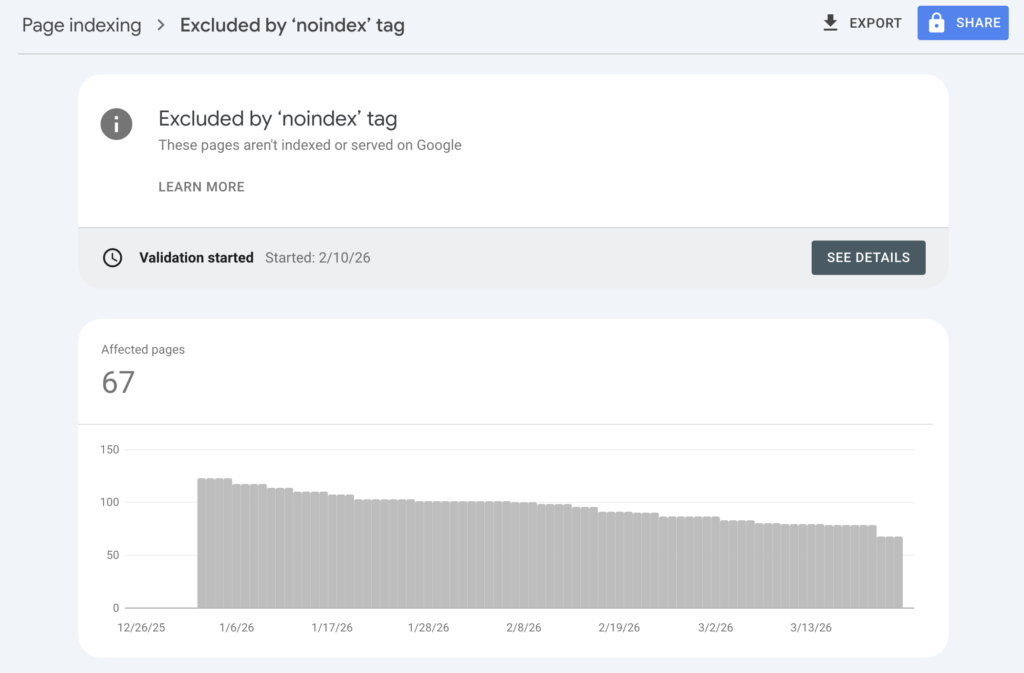Viewport: 1024px width, 673px height.
Task: Click the Export download arrow icon
Action: (x=830, y=23)
